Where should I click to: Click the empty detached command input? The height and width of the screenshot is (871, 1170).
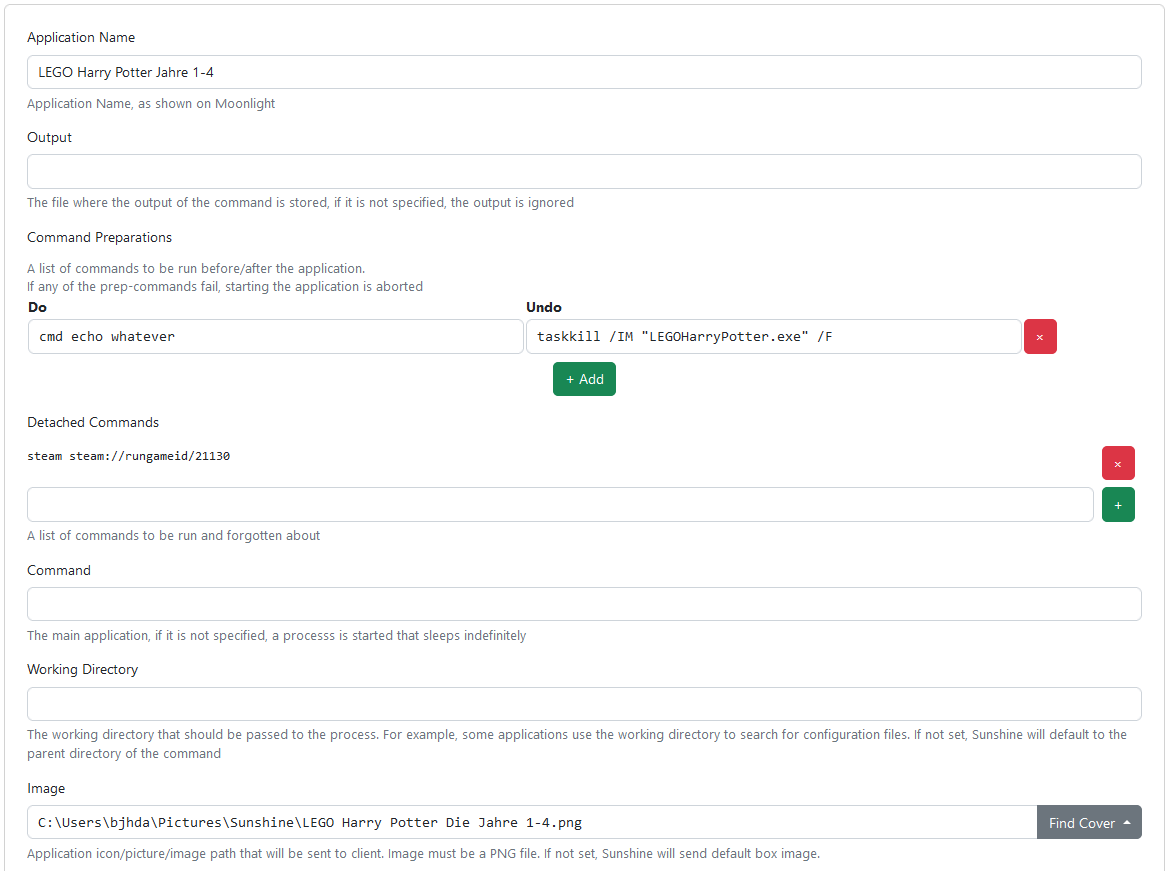point(560,505)
